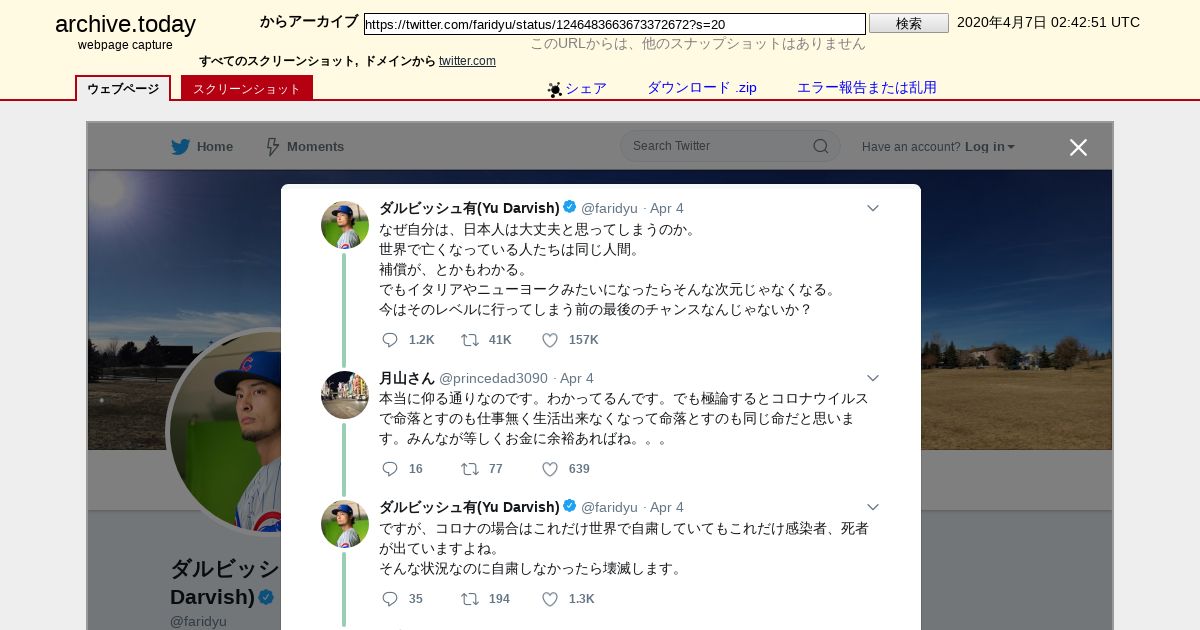Image resolution: width=1200 pixels, height=630 pixels.
Task: Click ダルビッシュ有(Yu Darvish) name on first tweet
Action: tap(469, 208)
